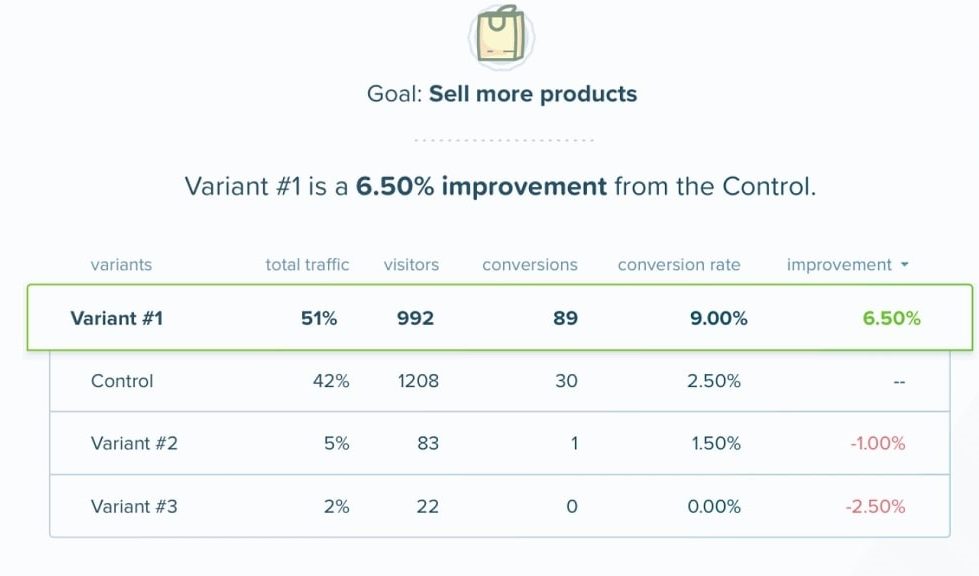
Task: Sort by the improvement column header
Action: [x=838, y=265]
